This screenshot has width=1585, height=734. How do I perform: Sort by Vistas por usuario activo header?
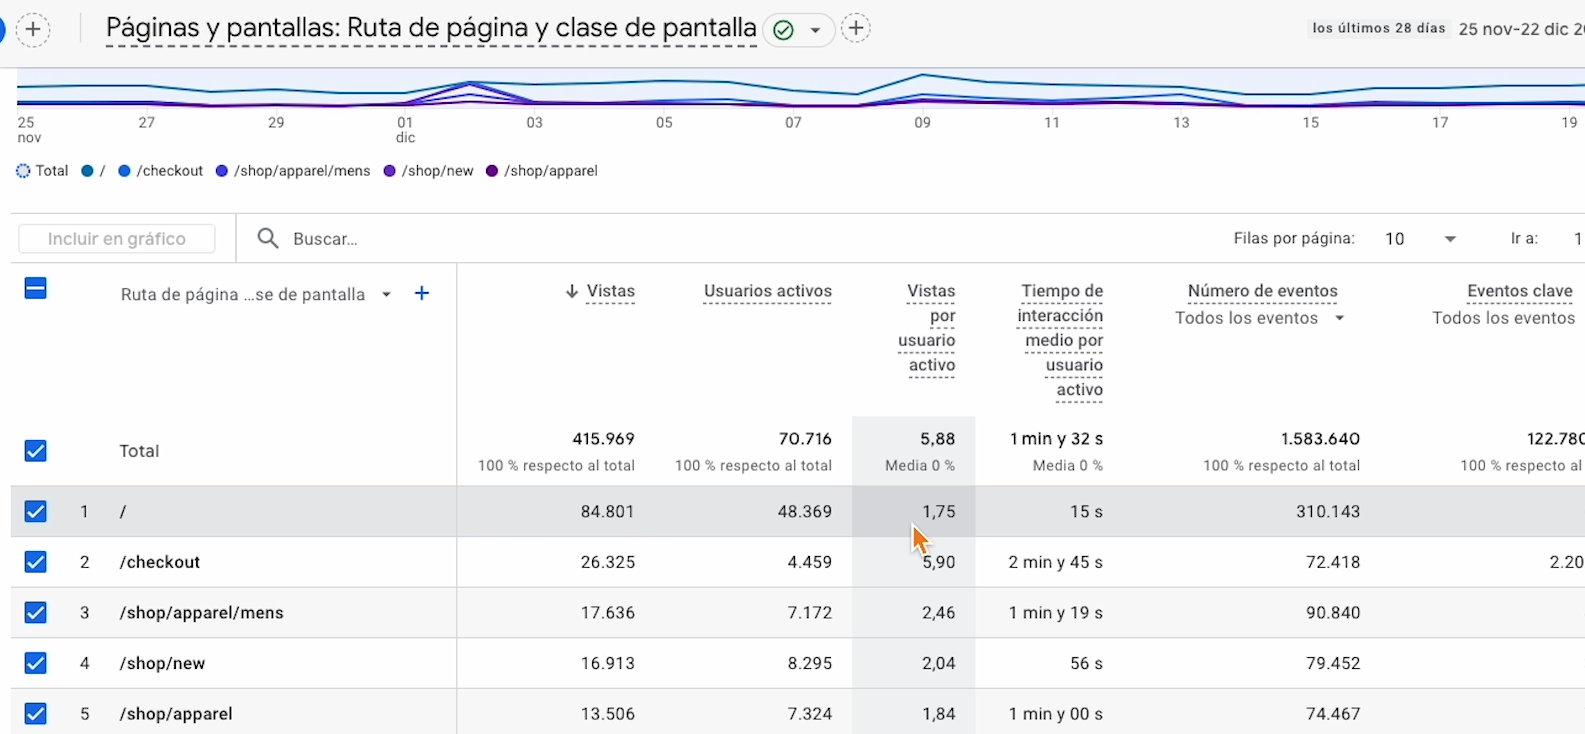pyautogui.click(x=927, y=328)
